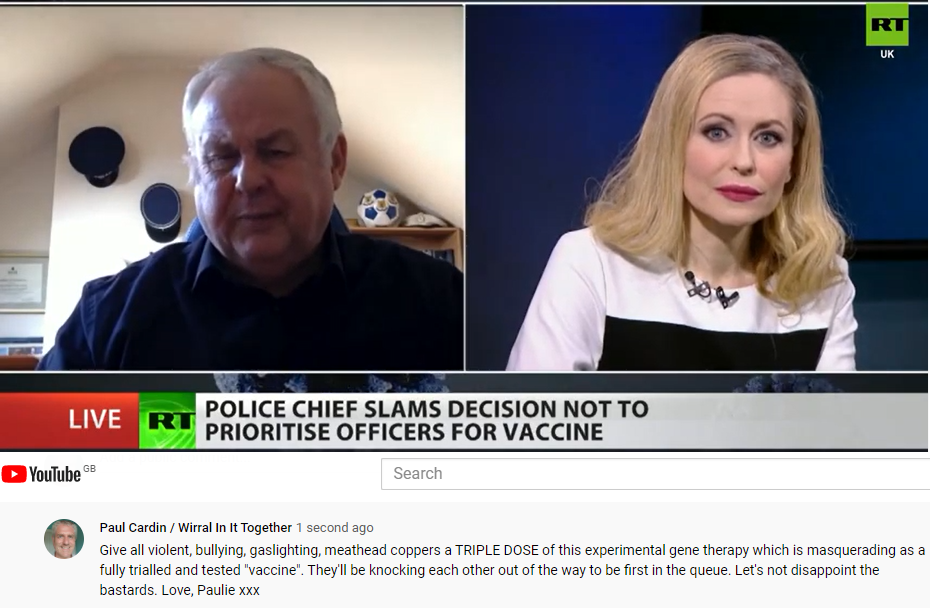This screenshot has width=930, height=608.
Task: Click the presenter's video panel on the right
Action: (697, 187)
